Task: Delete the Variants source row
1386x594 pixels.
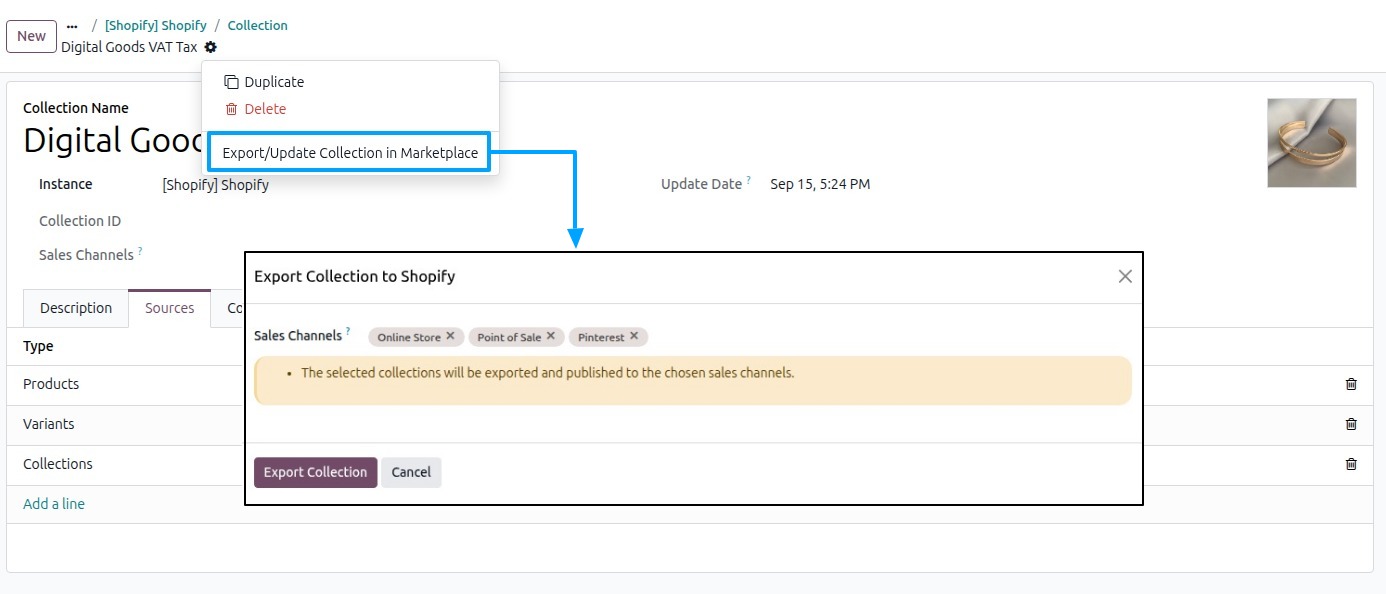Action: pyautogui.click(x=1351, y=424)
